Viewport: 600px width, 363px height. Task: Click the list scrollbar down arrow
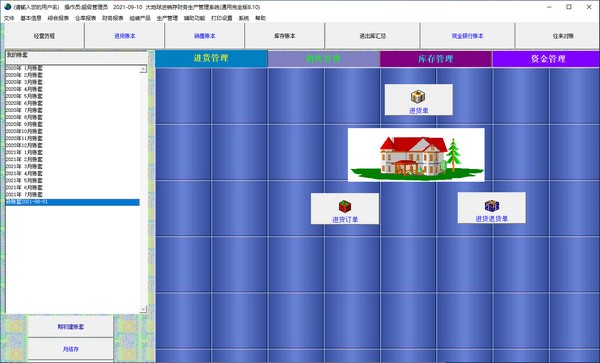point(143,309)
